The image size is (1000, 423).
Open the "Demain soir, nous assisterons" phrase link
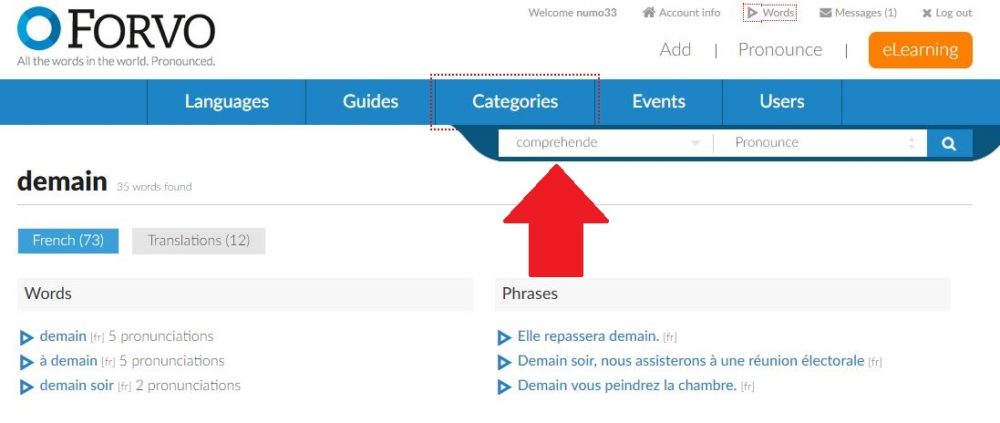pos(690,361)
